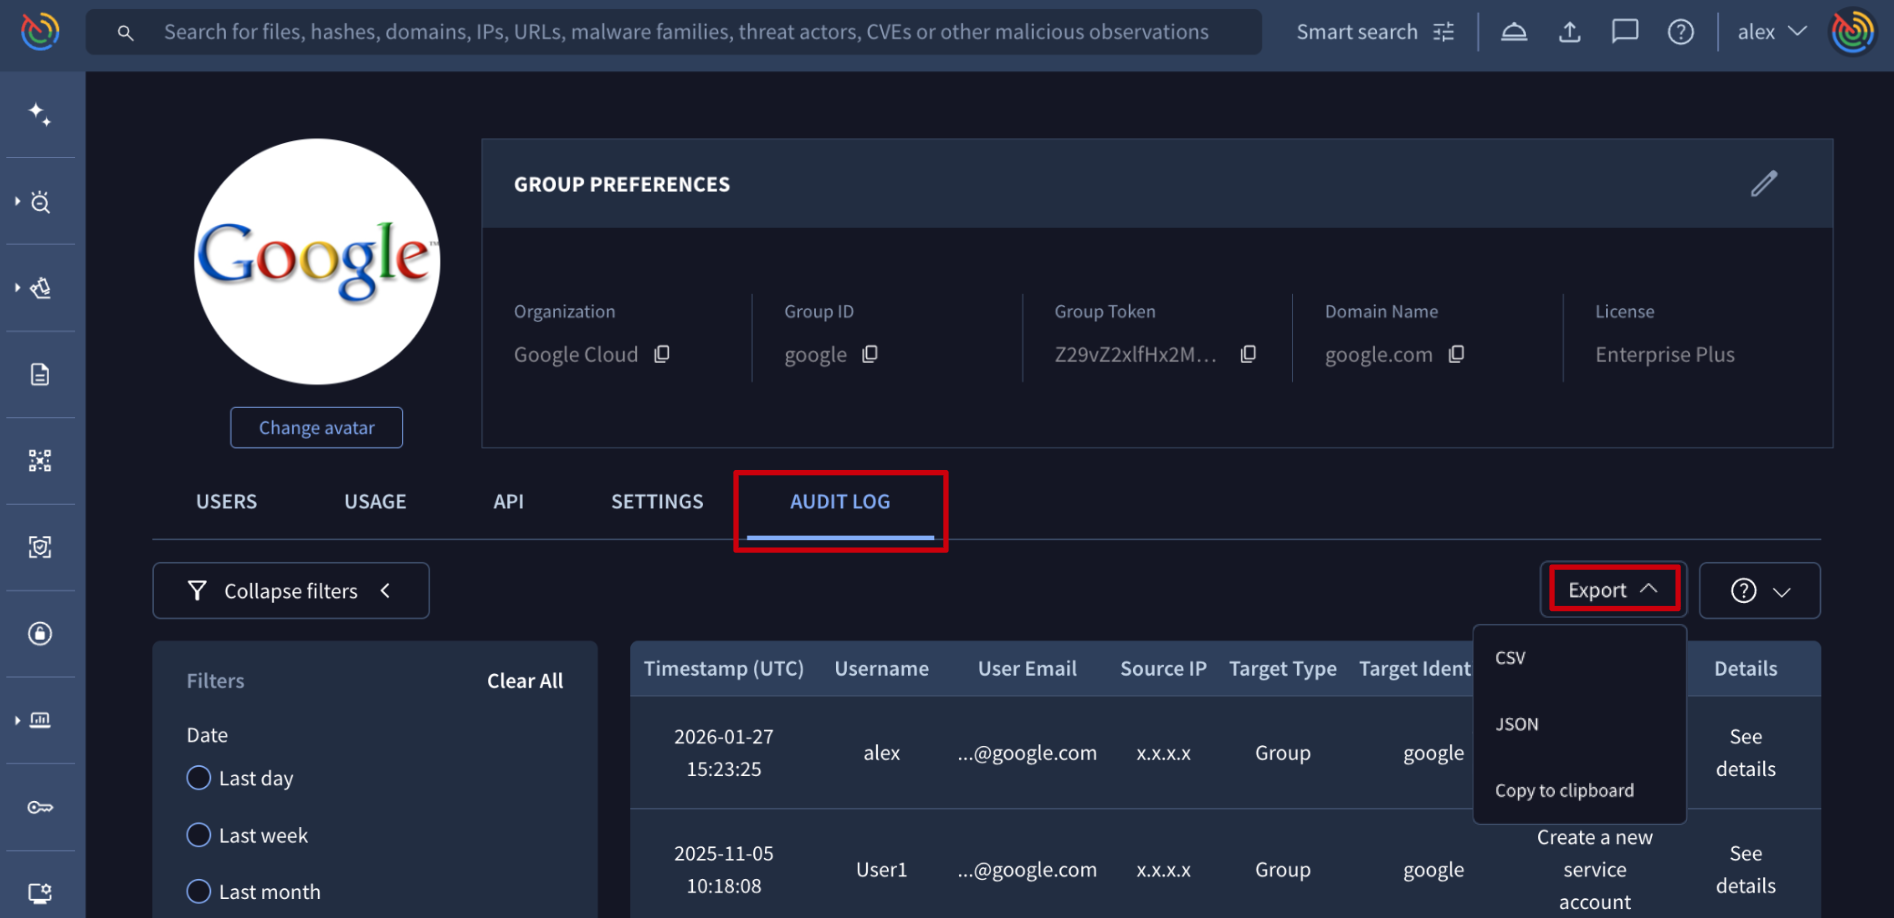Switch to the USAGE tab
The width and height of the screenshot is (1894, 918).
point(375,502)
